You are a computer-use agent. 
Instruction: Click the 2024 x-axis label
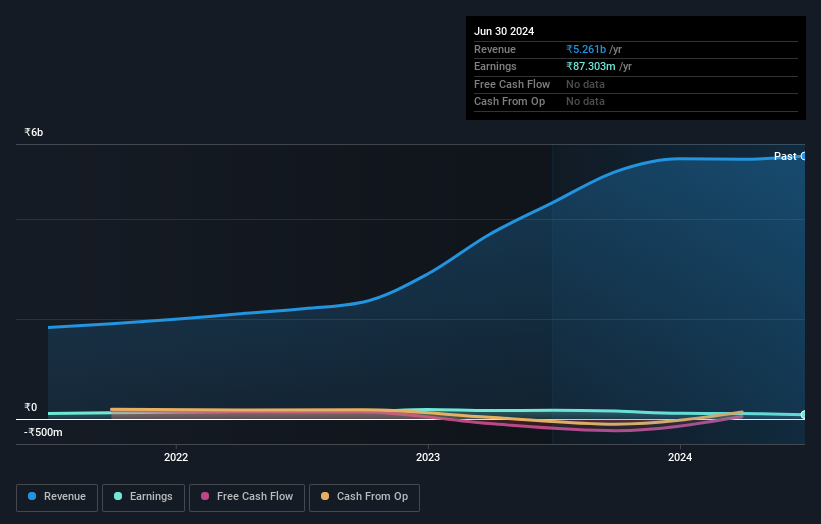(680, 457)
